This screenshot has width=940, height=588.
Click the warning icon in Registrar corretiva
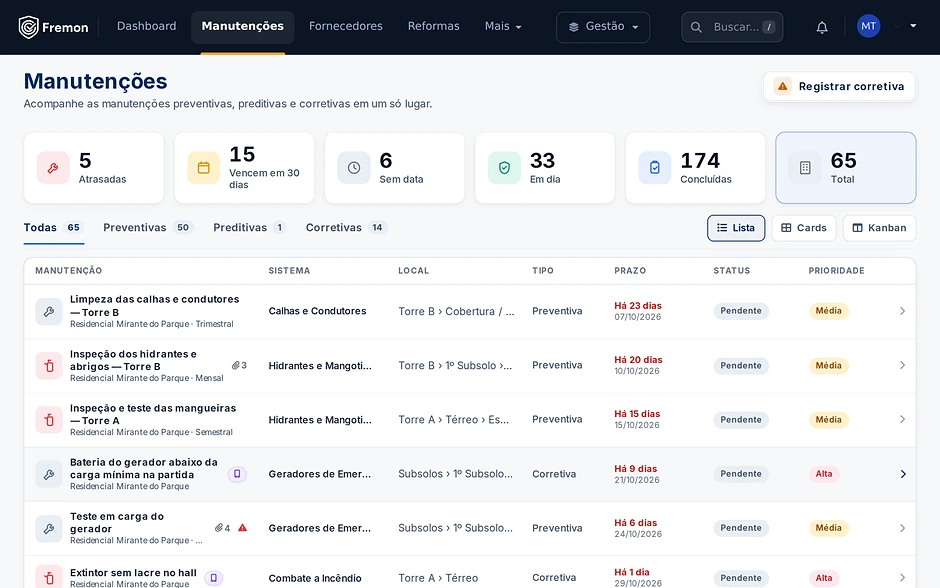[782, 86]
